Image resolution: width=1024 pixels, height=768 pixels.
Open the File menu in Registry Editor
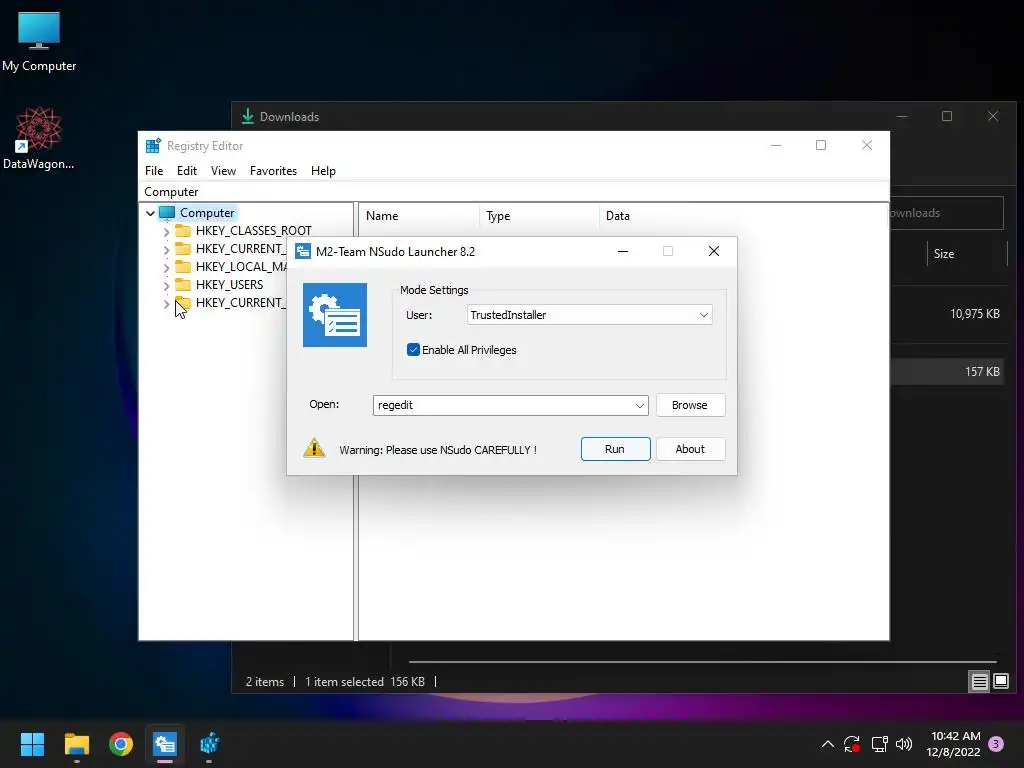[x=154, y=170]
